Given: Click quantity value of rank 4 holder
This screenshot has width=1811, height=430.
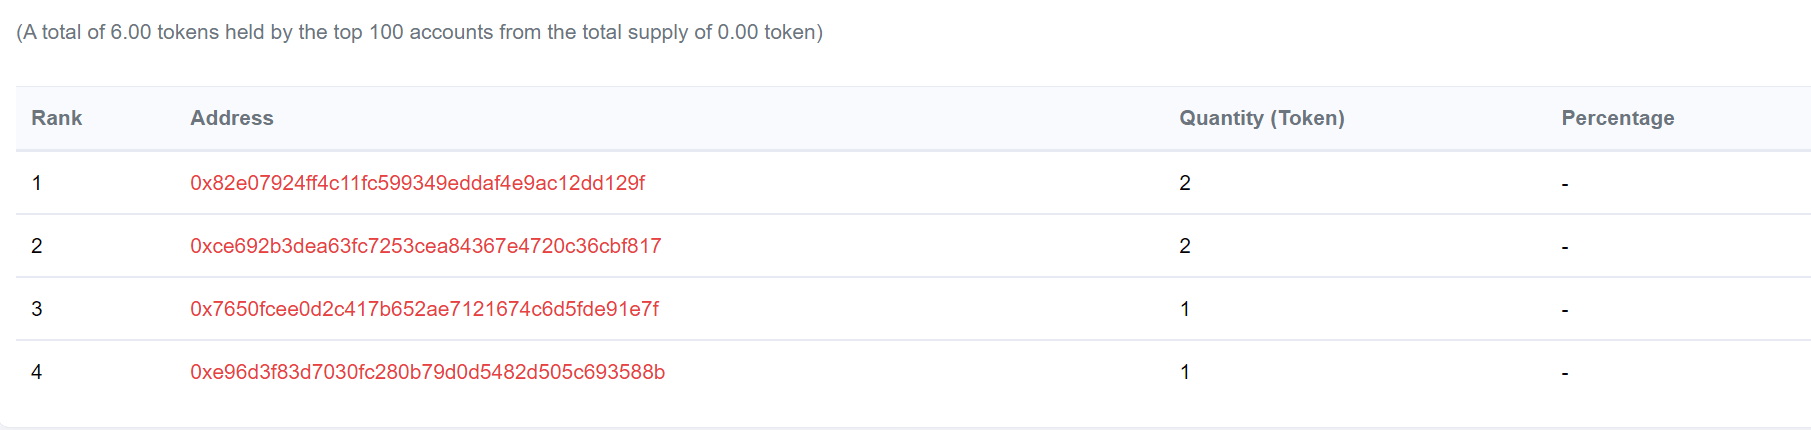Looking at the screenshot, I should [1185, 372].
